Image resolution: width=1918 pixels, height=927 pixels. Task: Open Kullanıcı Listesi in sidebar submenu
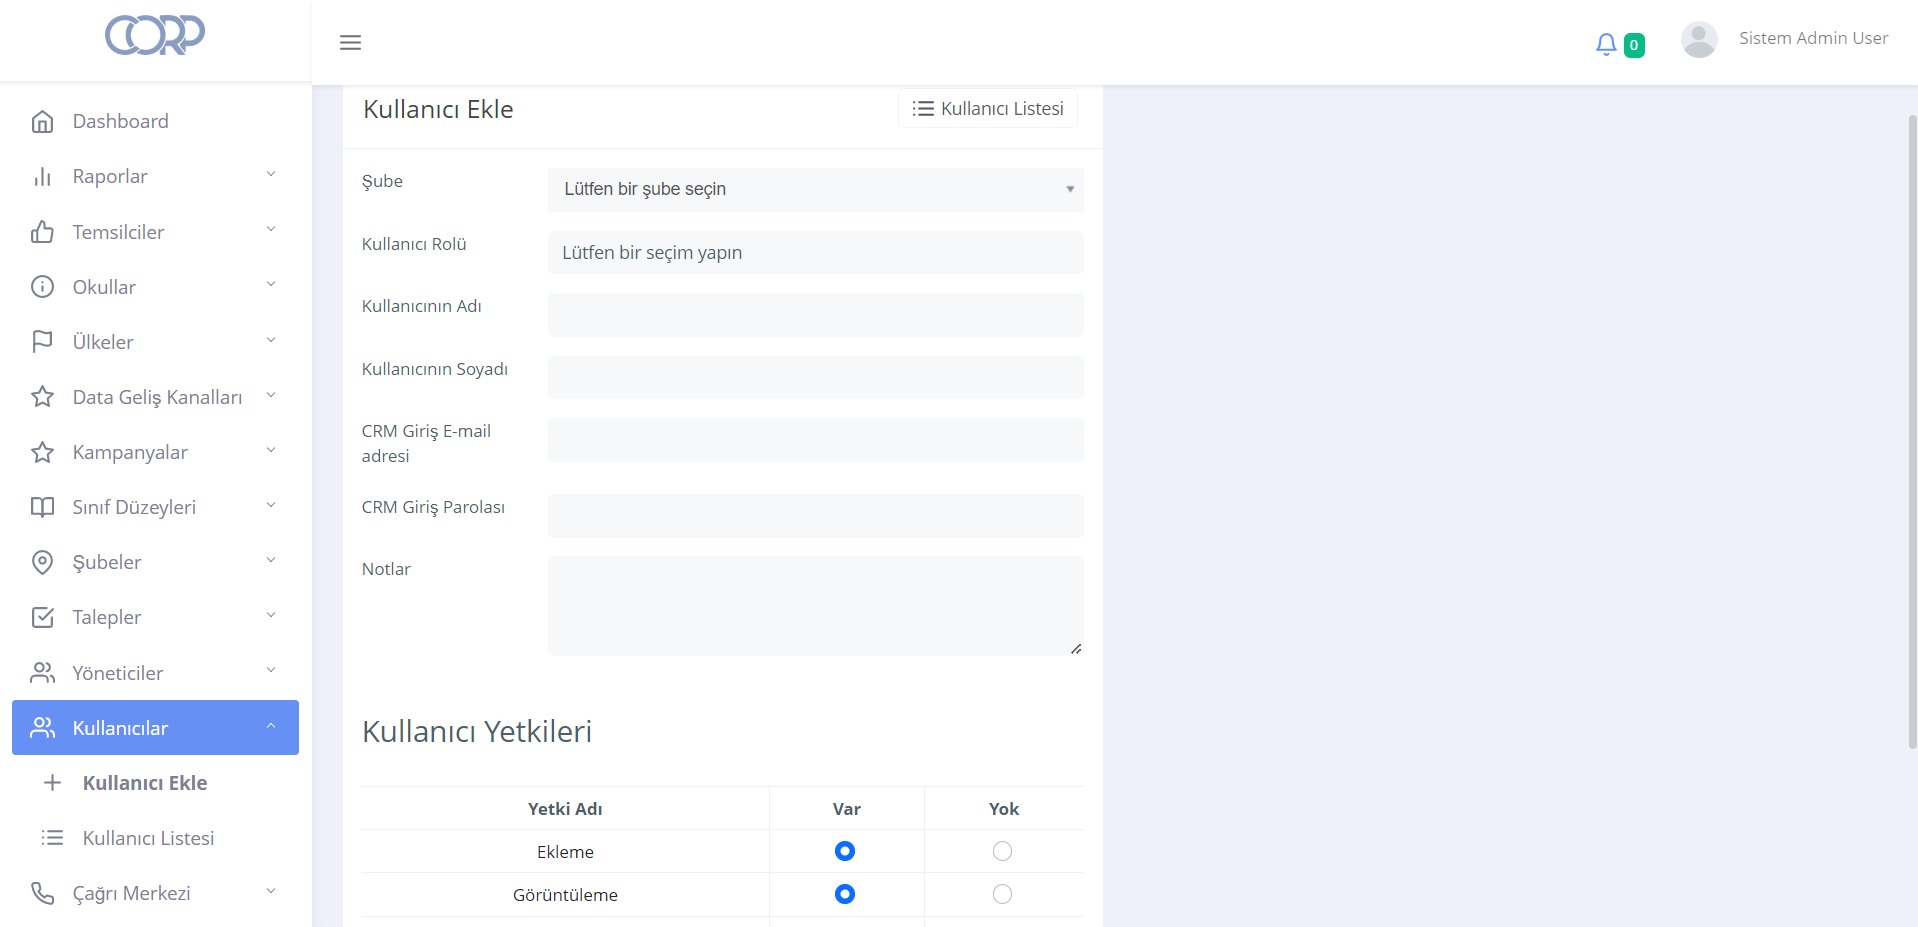pos(148,838)
